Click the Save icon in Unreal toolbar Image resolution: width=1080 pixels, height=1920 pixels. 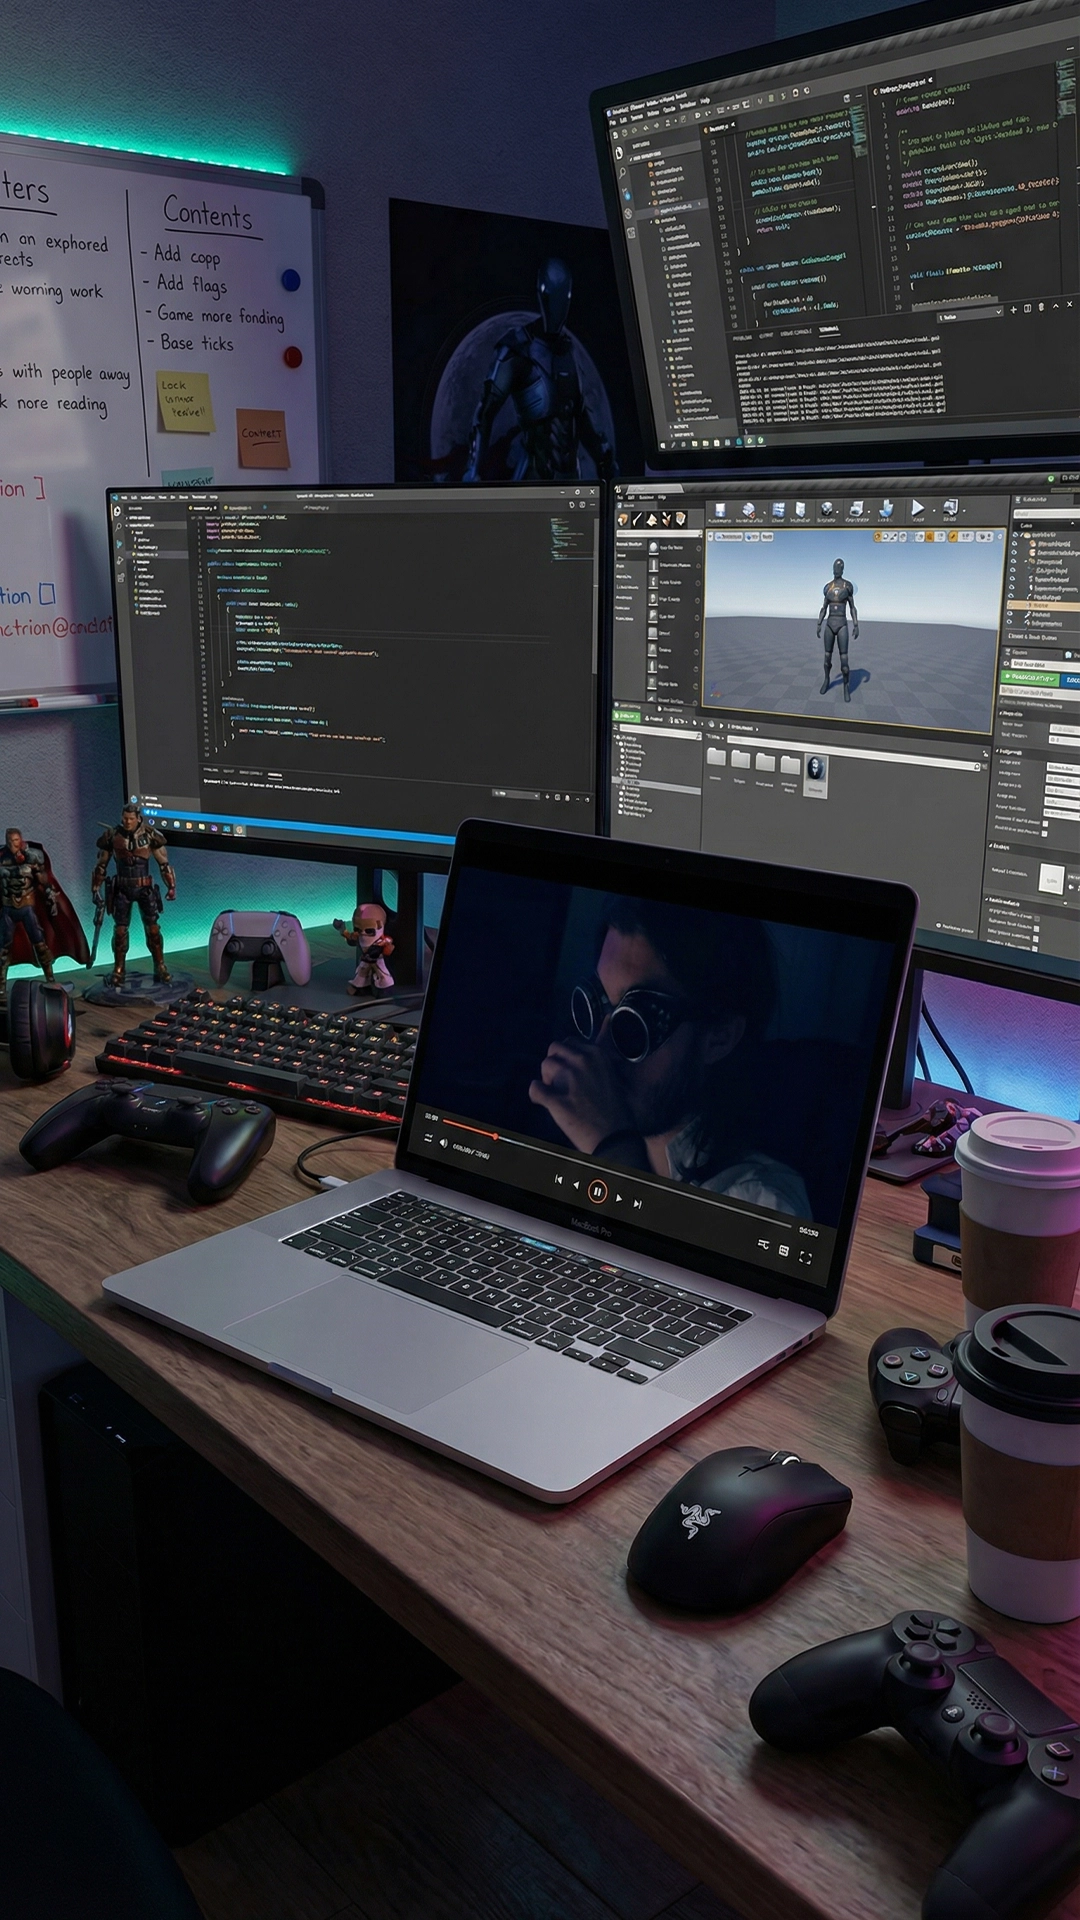719,510
